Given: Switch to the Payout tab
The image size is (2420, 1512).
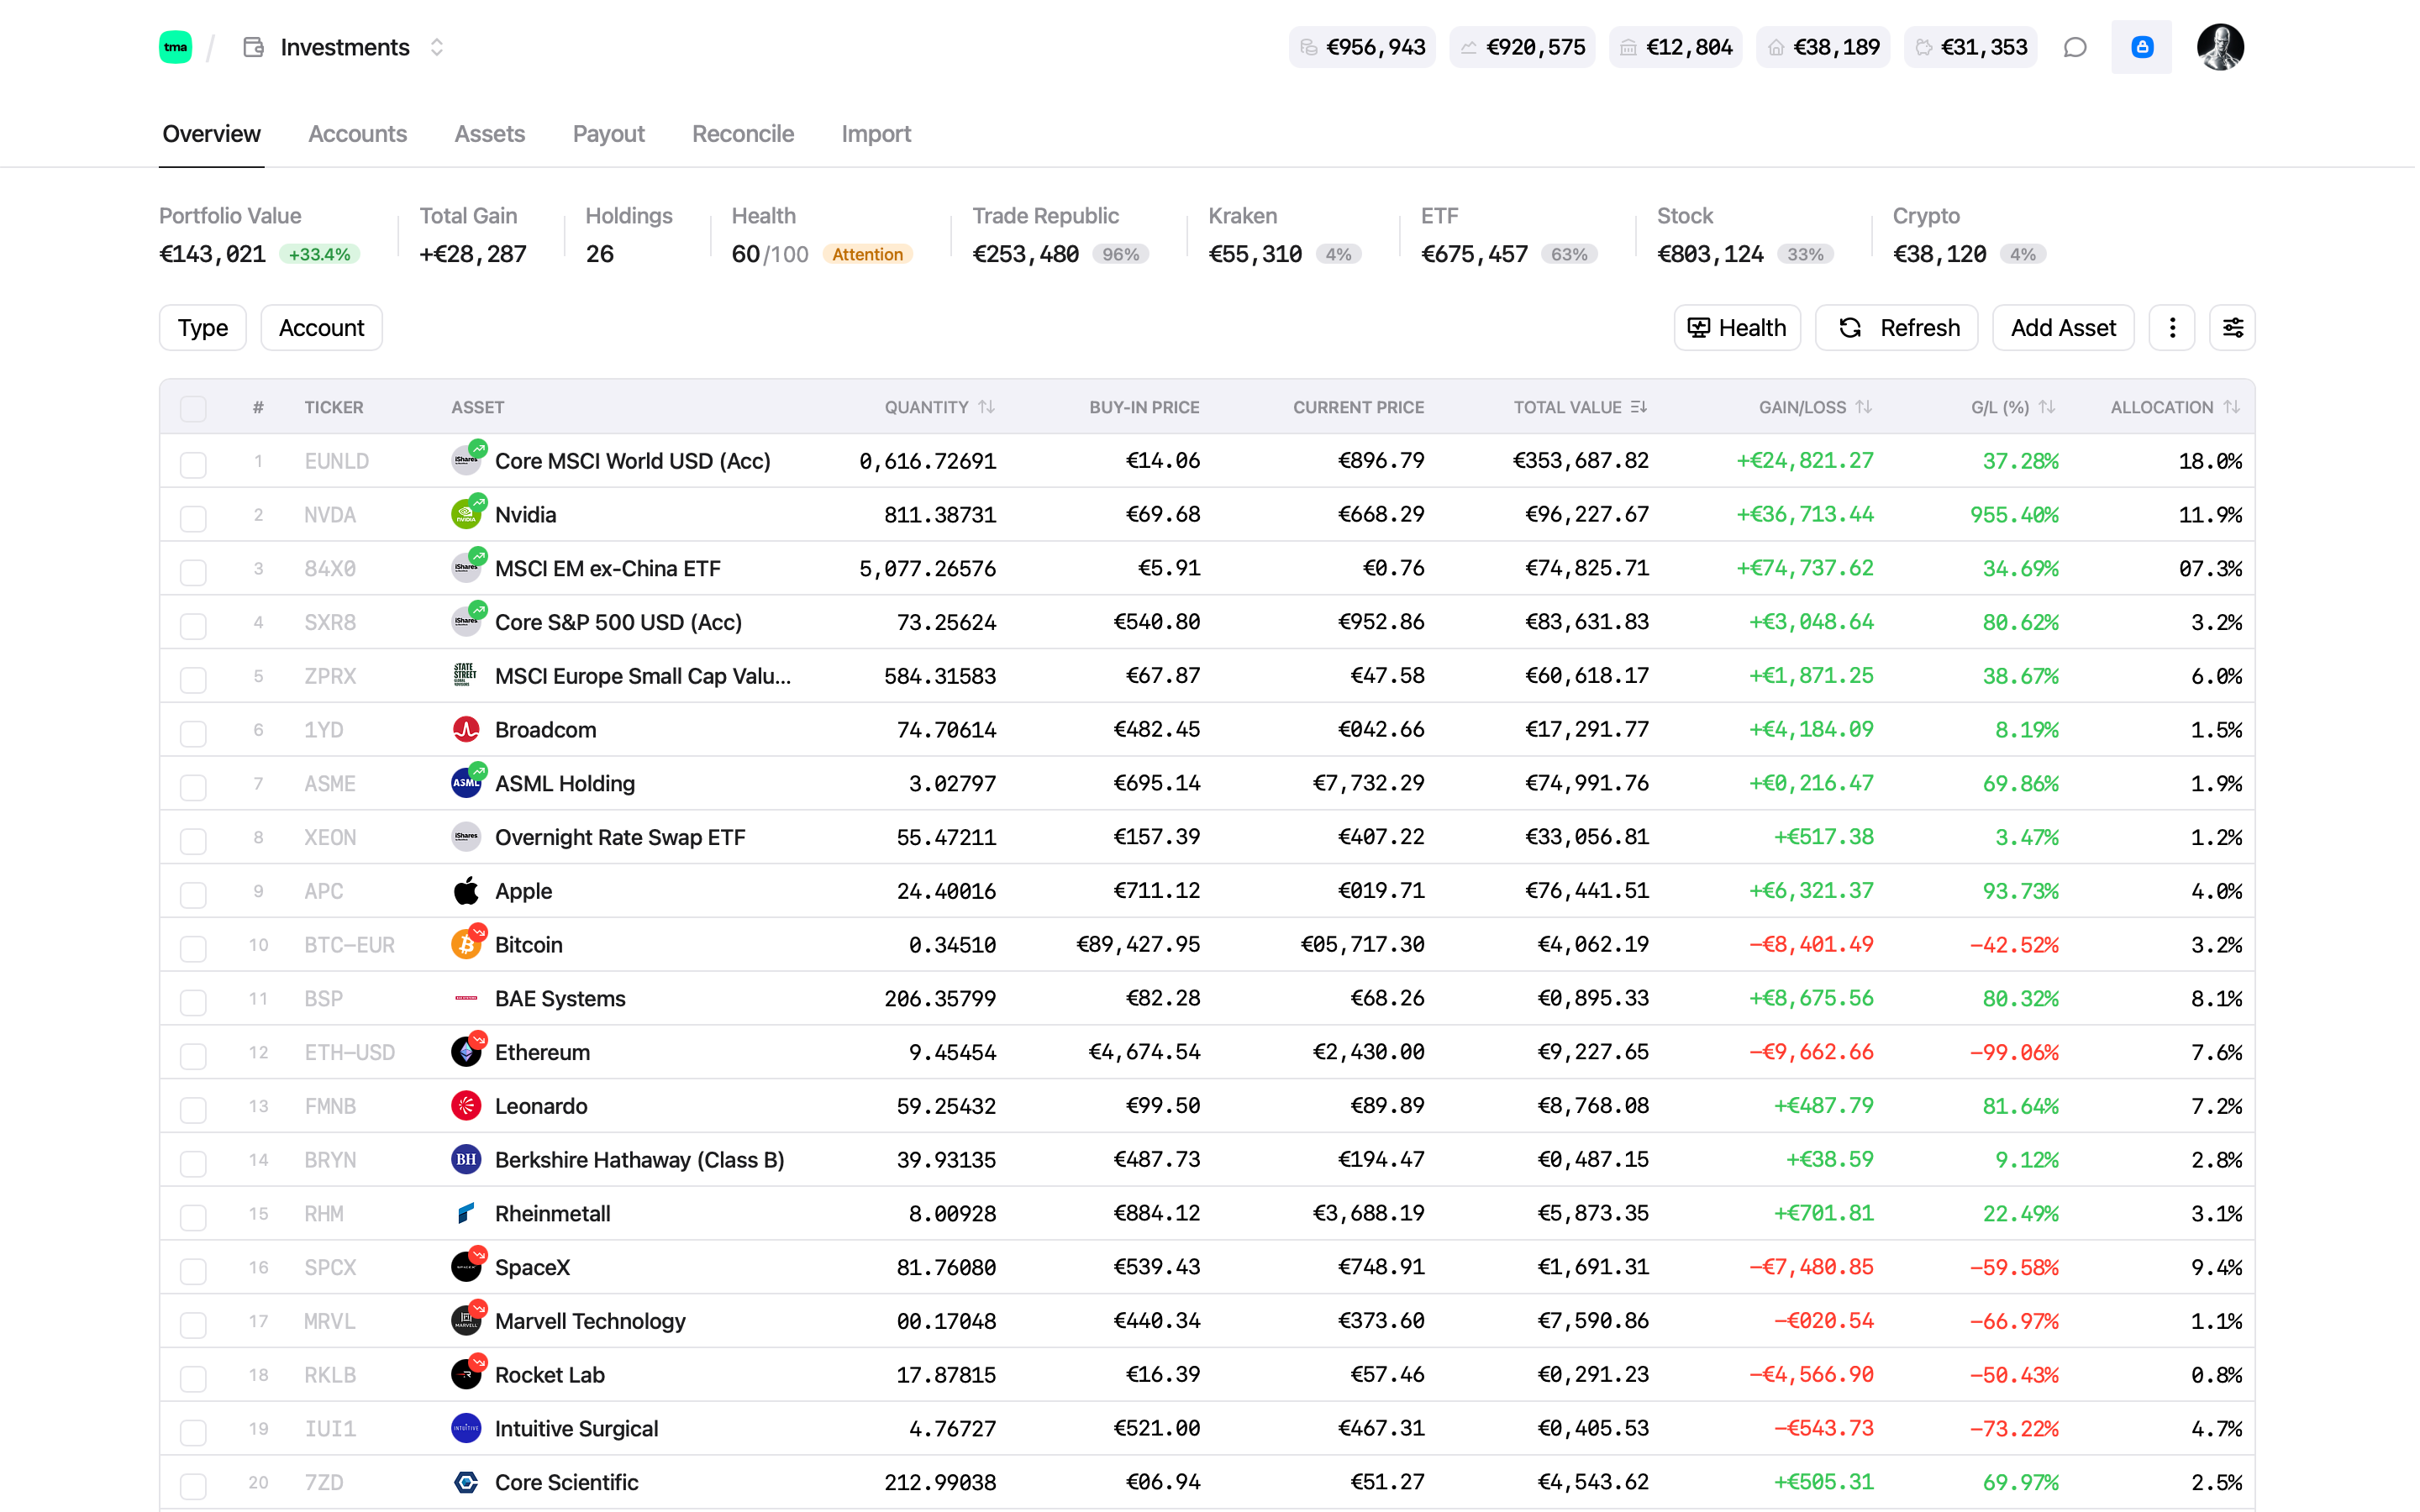Looking at the screenshot, I should click(x=608, y=134).
